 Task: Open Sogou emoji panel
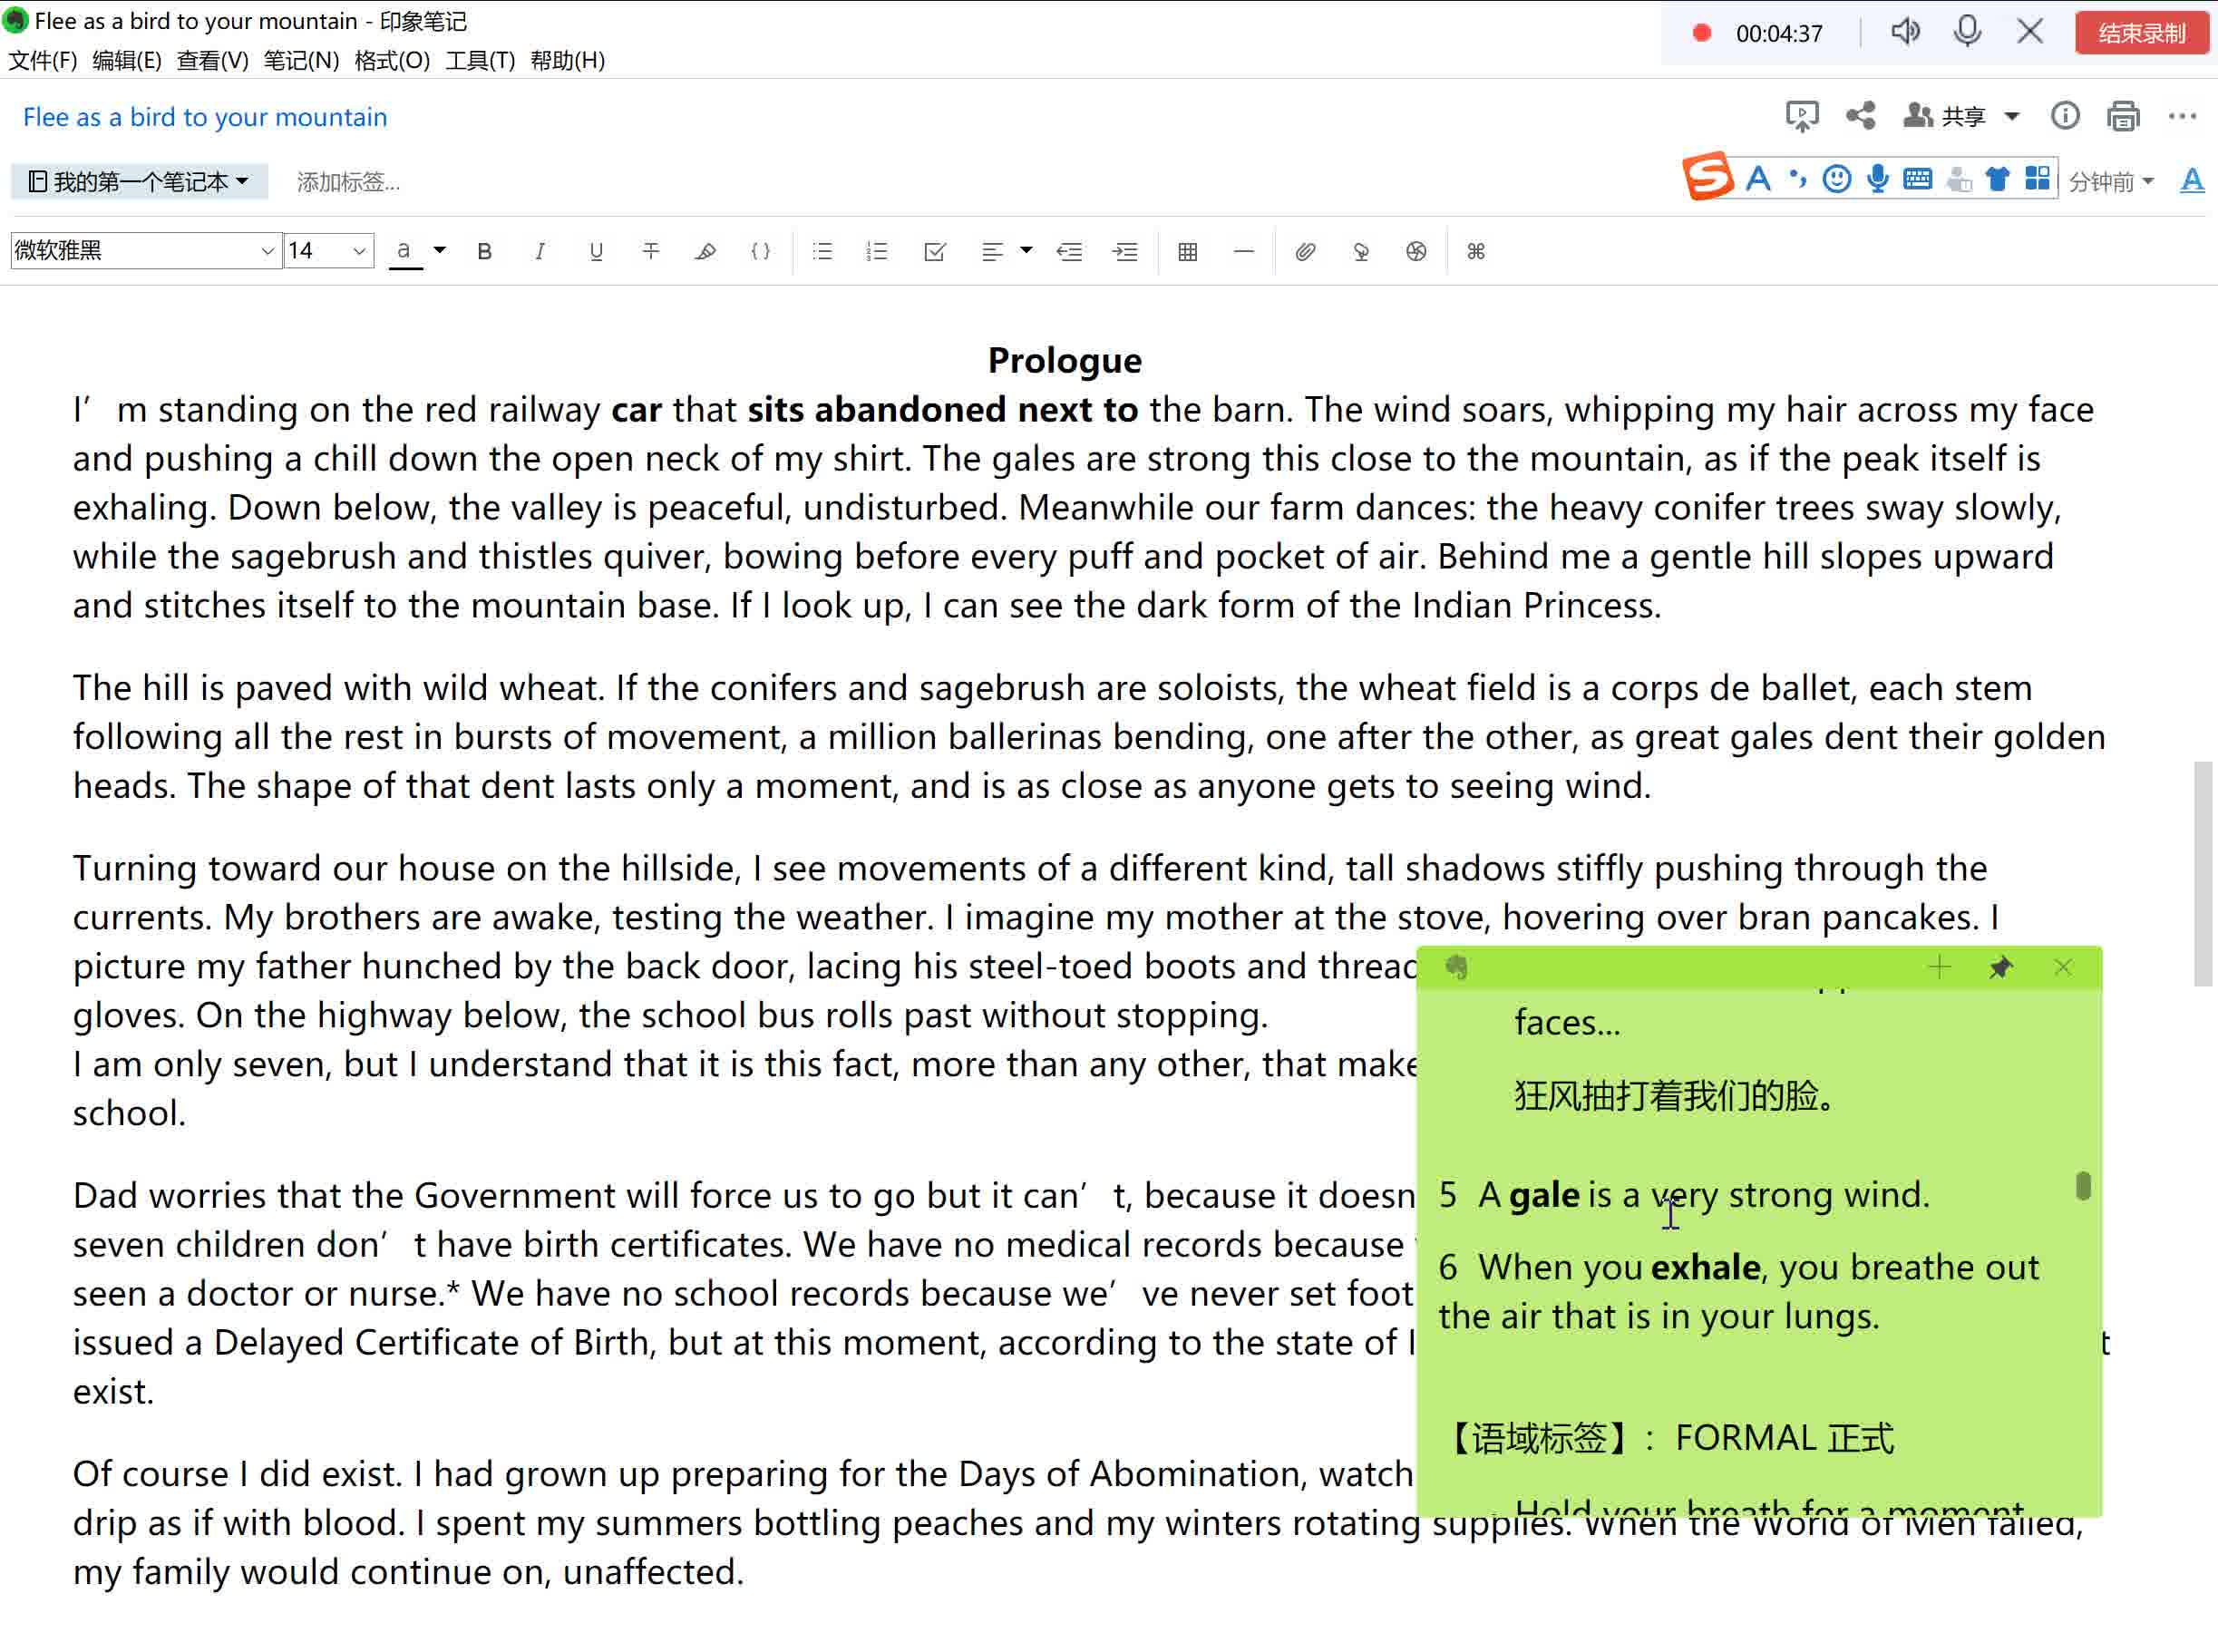[1836, 179]
